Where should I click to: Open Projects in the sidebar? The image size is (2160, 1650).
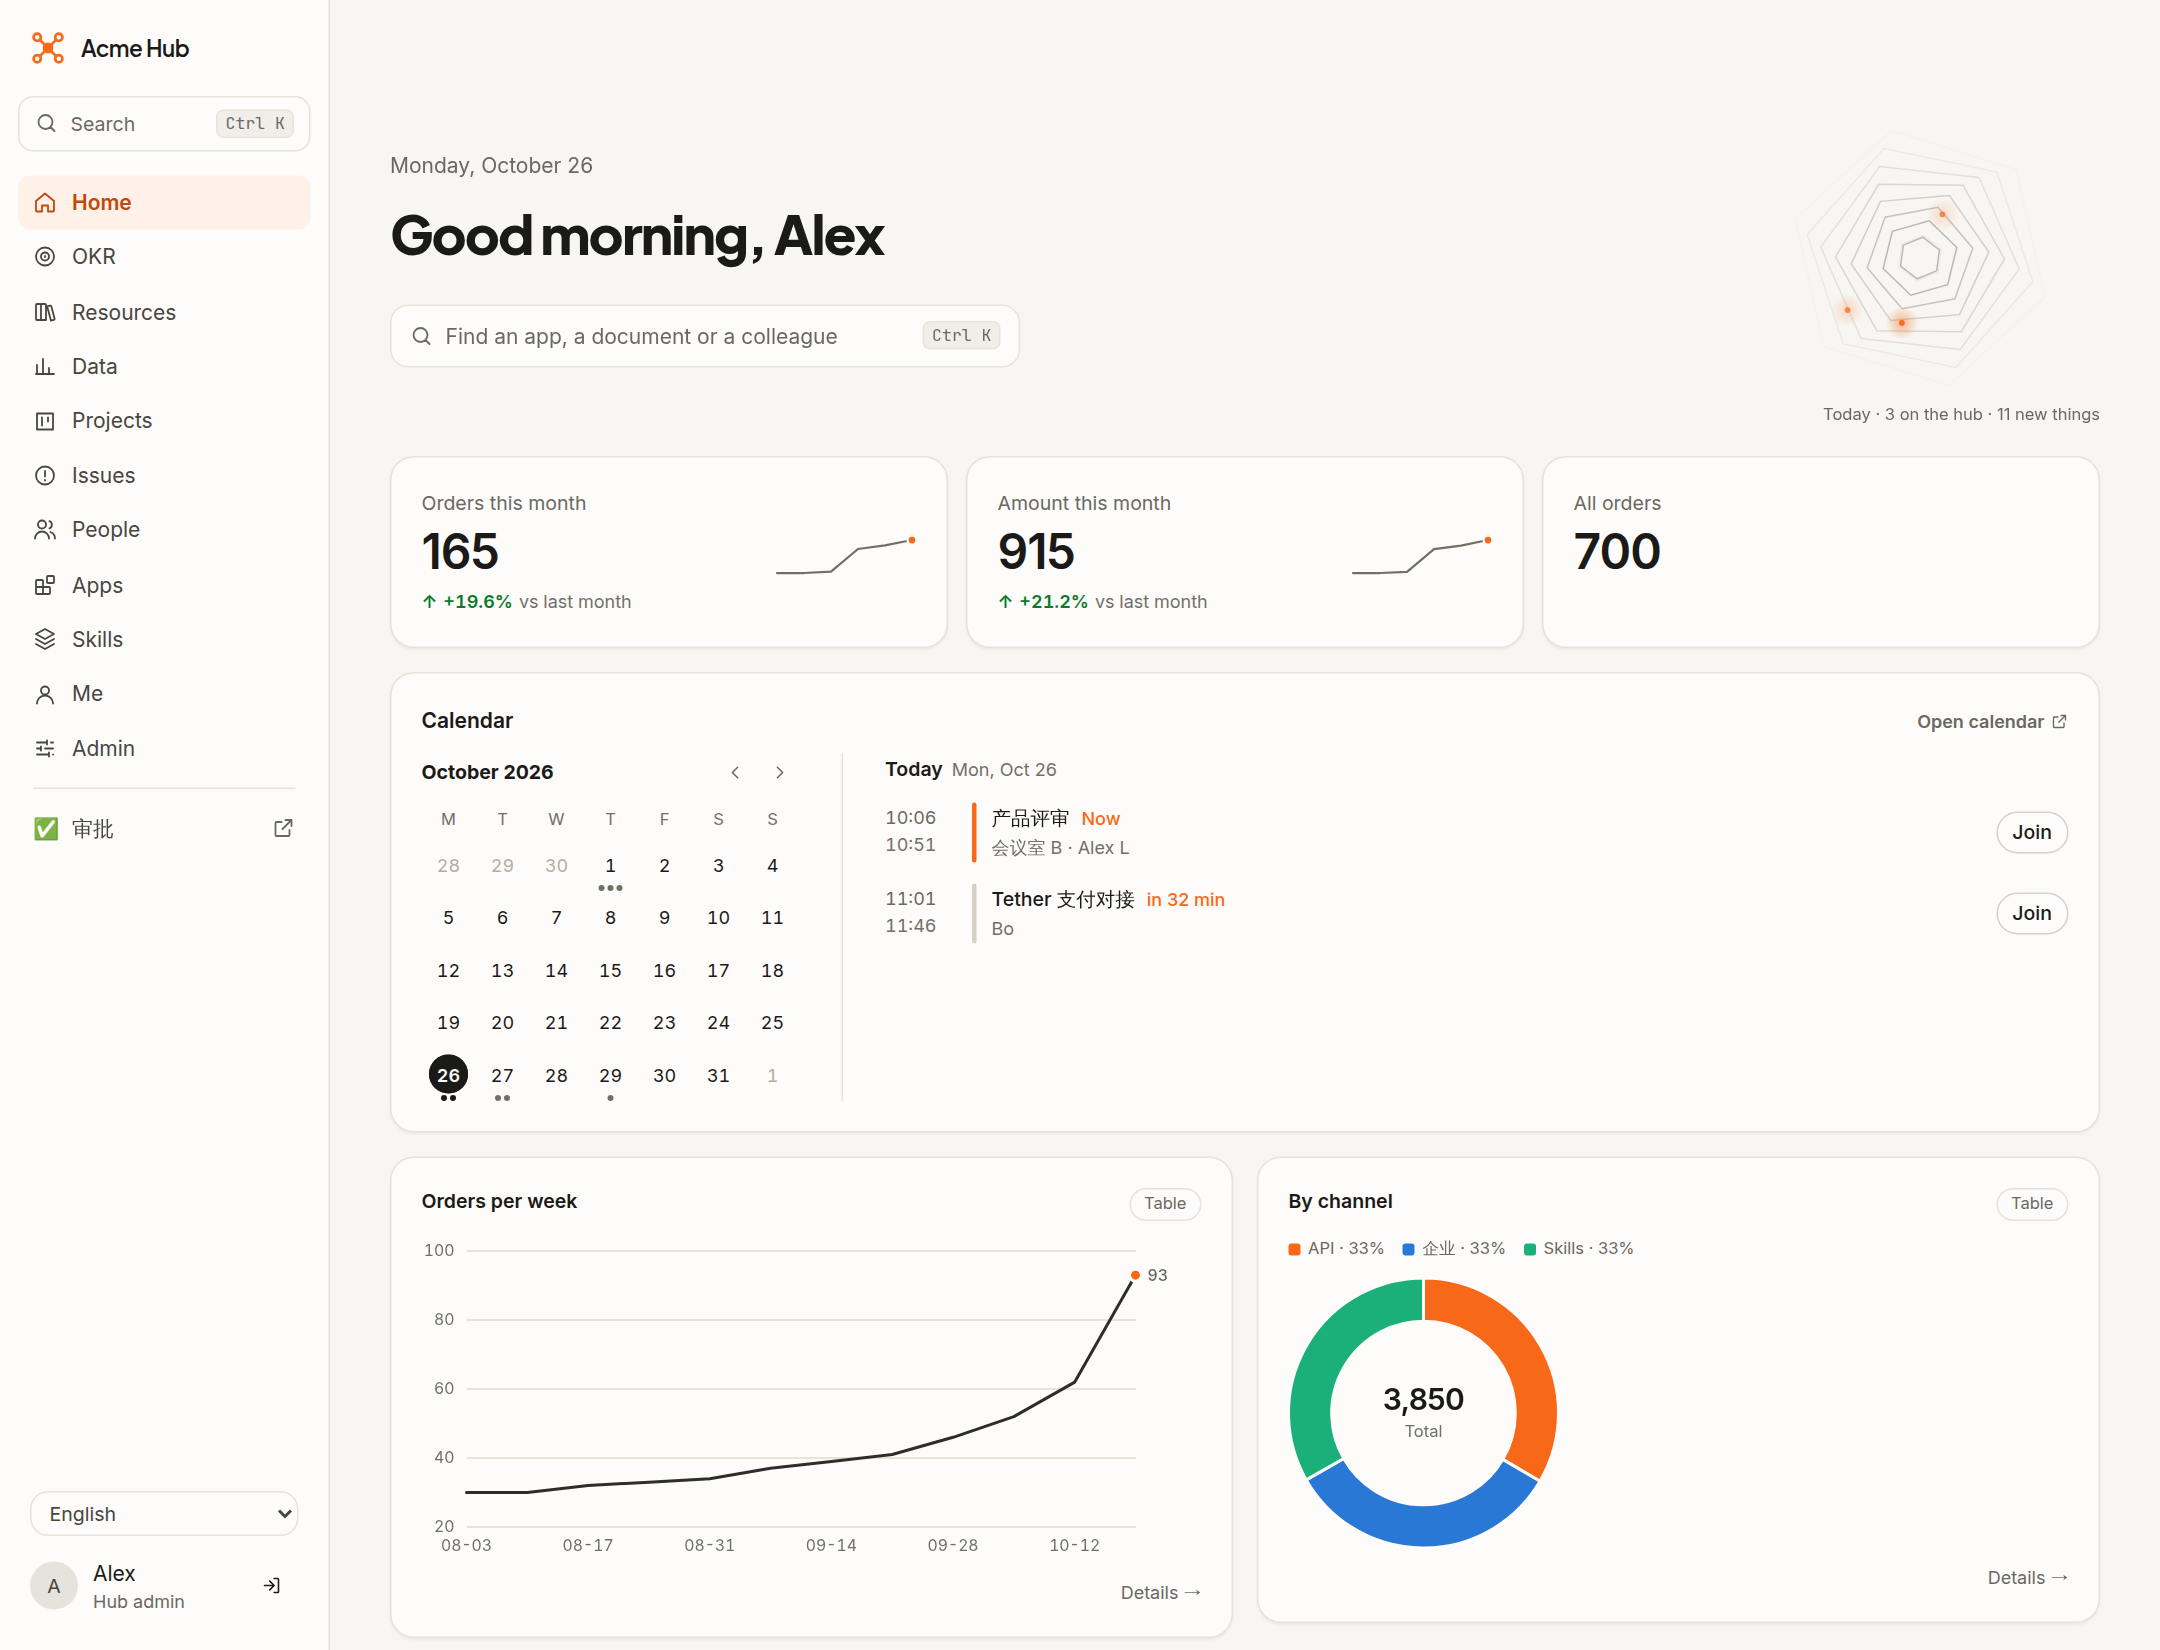[164, 421]
